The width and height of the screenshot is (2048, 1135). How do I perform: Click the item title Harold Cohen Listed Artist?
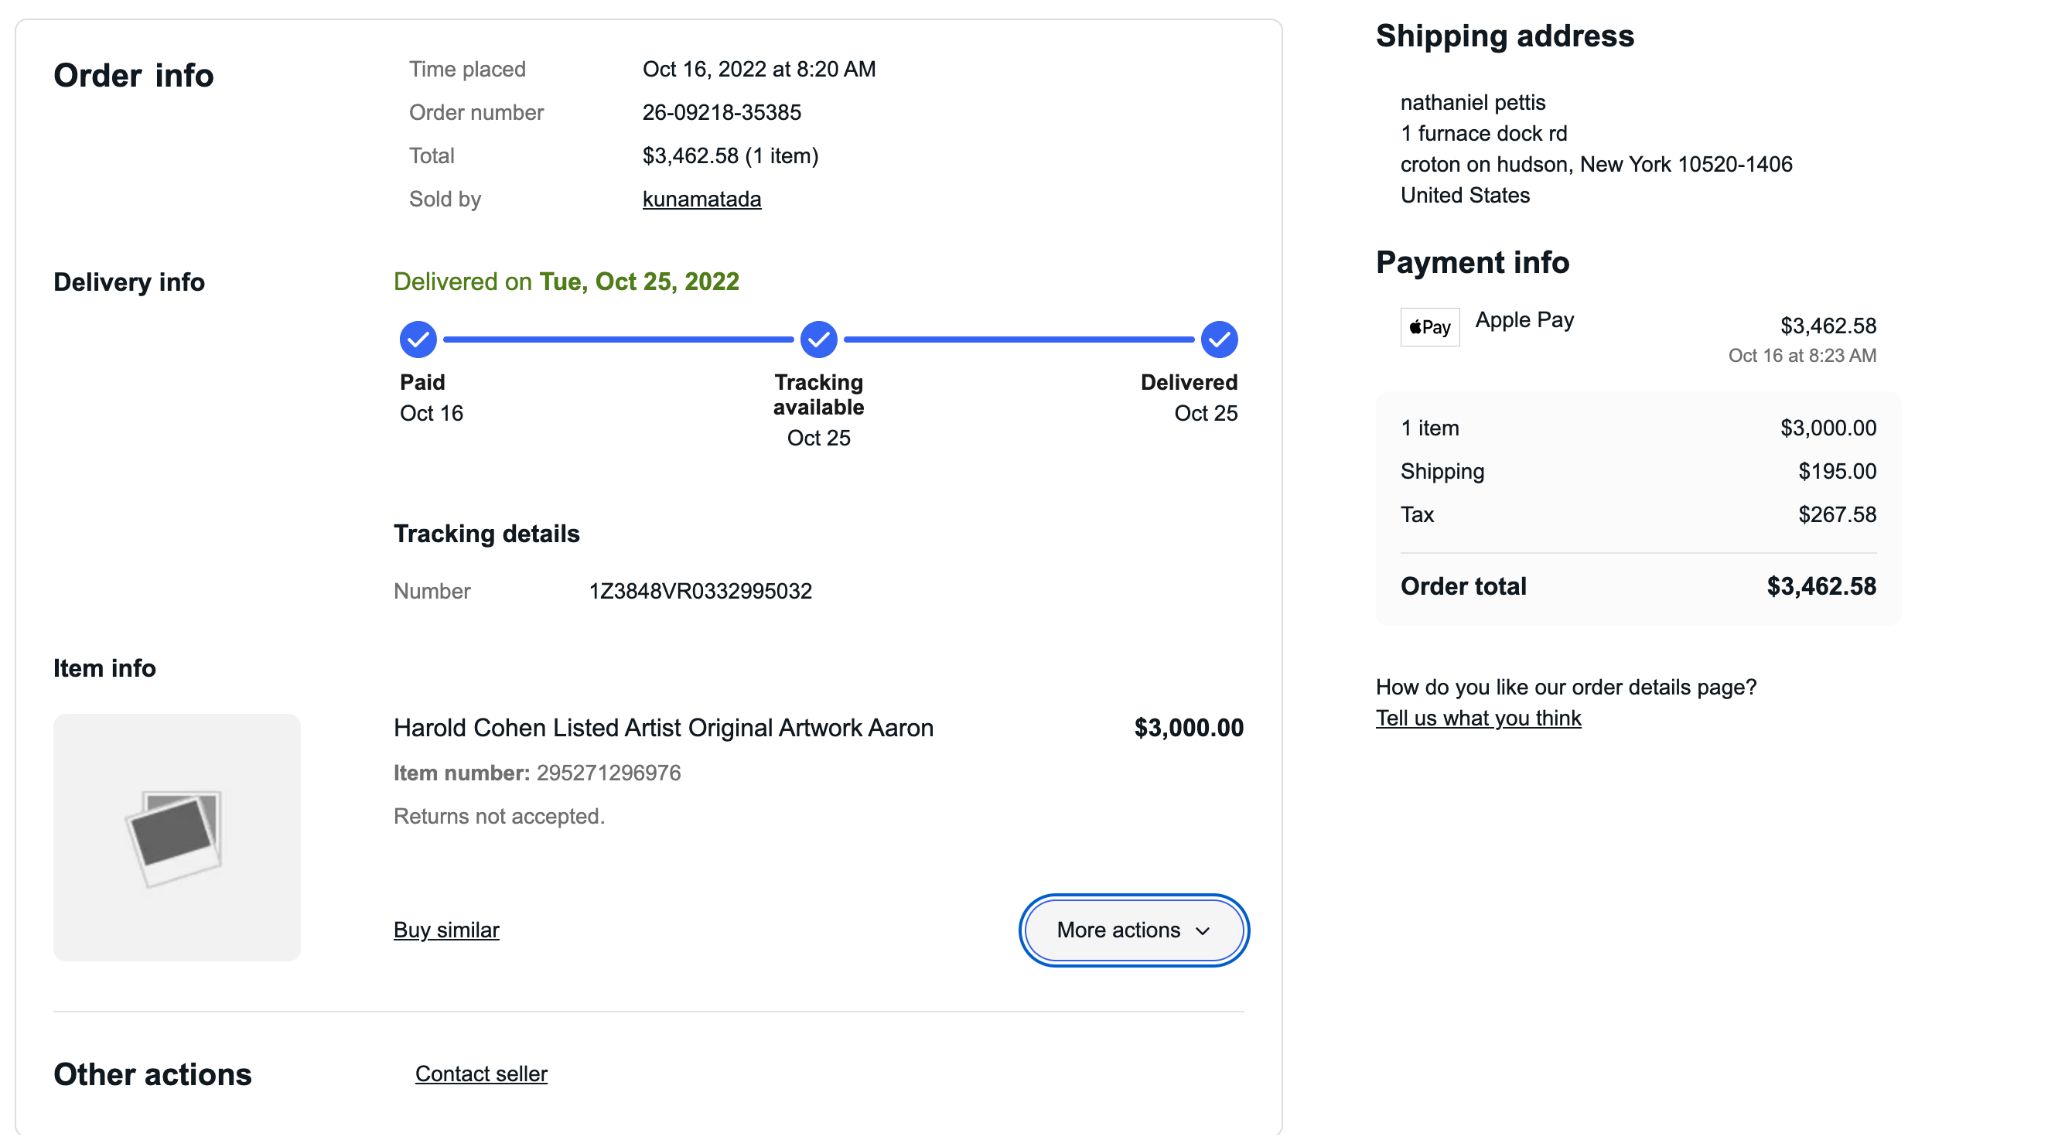tap(663, 728)
